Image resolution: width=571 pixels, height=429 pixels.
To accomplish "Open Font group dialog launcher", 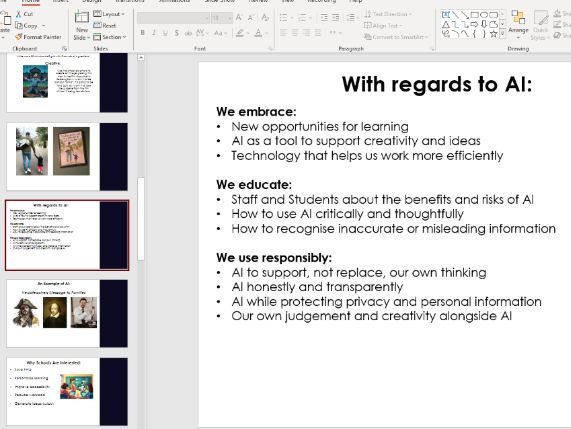I will click(271, 48).
